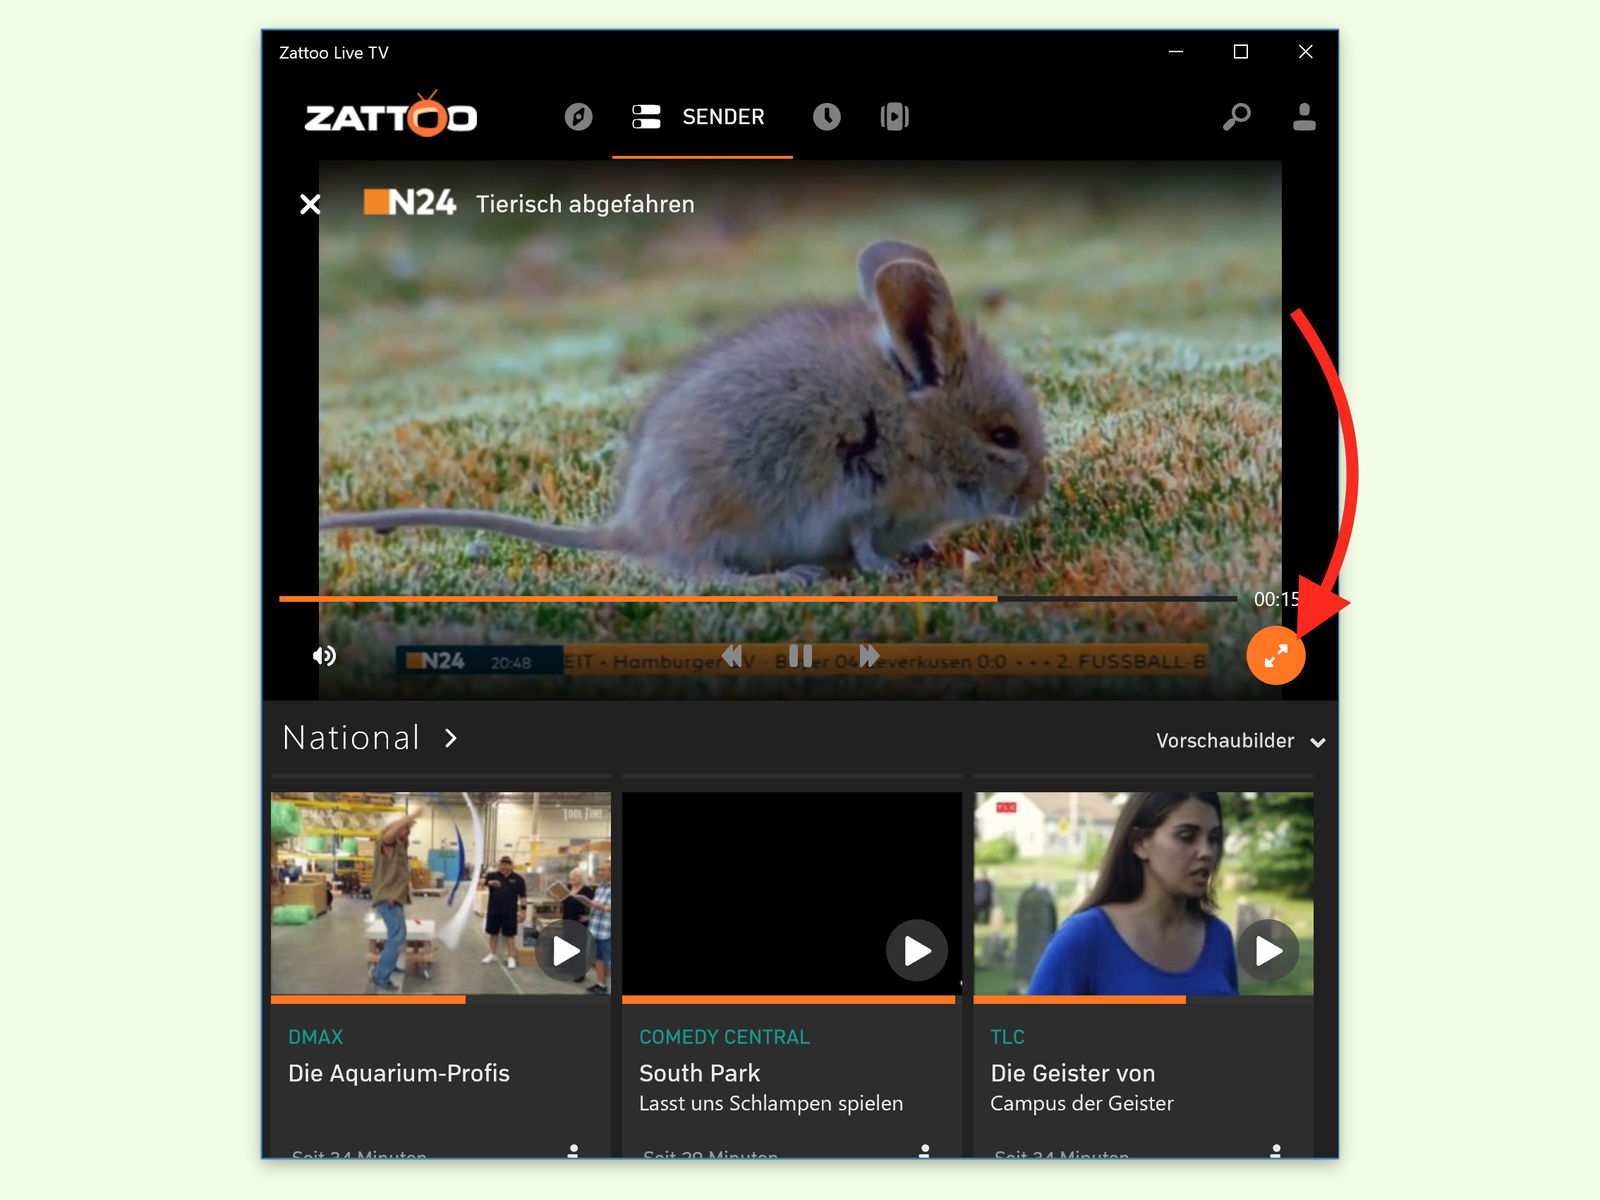The image size is (1600, 1200).
Task: Open the clock recordings tab
Action: (826, 117)
